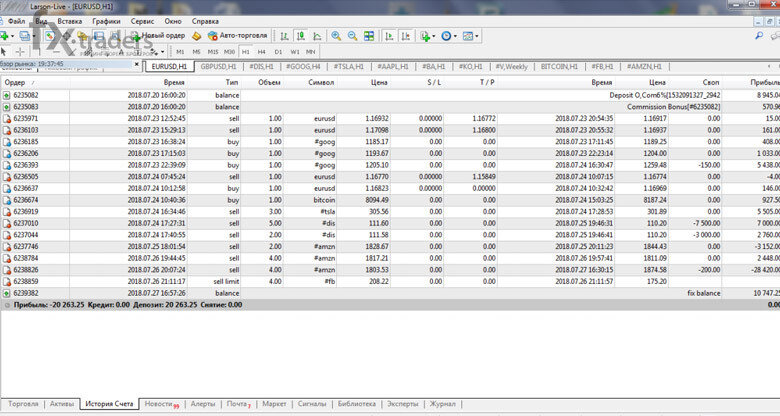The height and width of the screenshot is (416, 780).
Task: Set timeframe to M30
Action: click(229, 52)
